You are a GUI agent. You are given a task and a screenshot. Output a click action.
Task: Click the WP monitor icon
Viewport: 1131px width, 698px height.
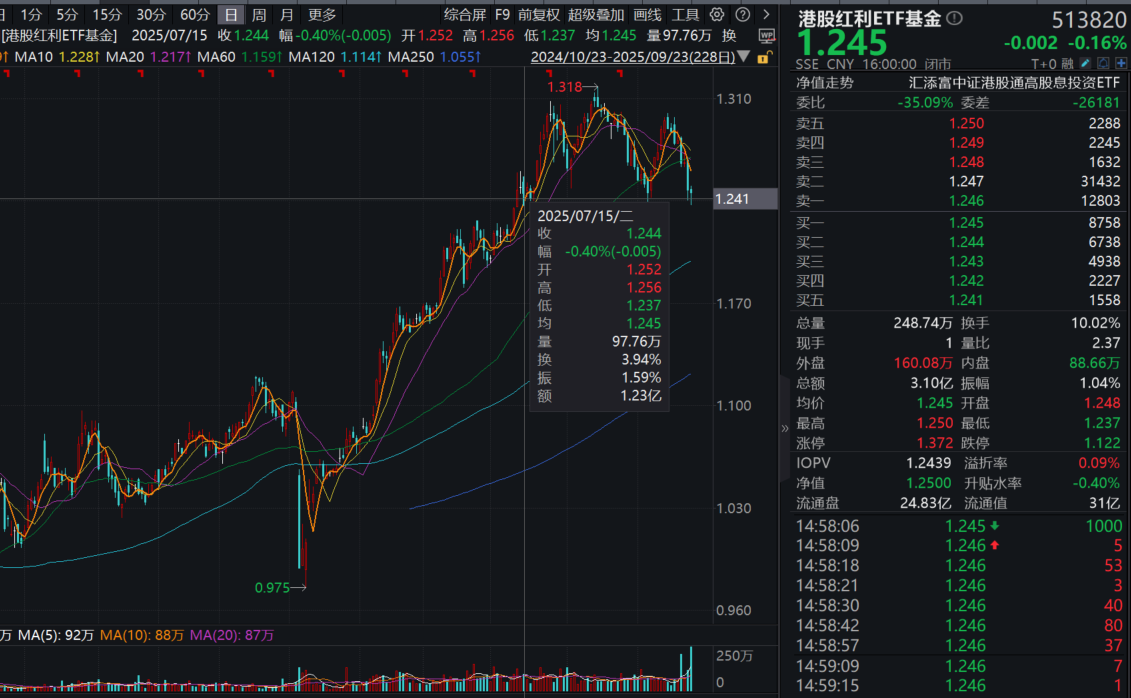766,35
